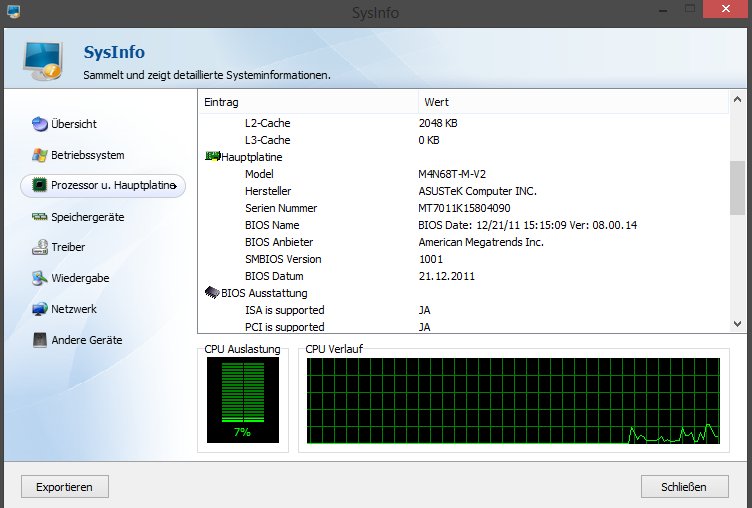The width and height of the screenshot is (752, 508).
Task: Click the Hauptplatine motherboard icon
Action: pos(212,156)
